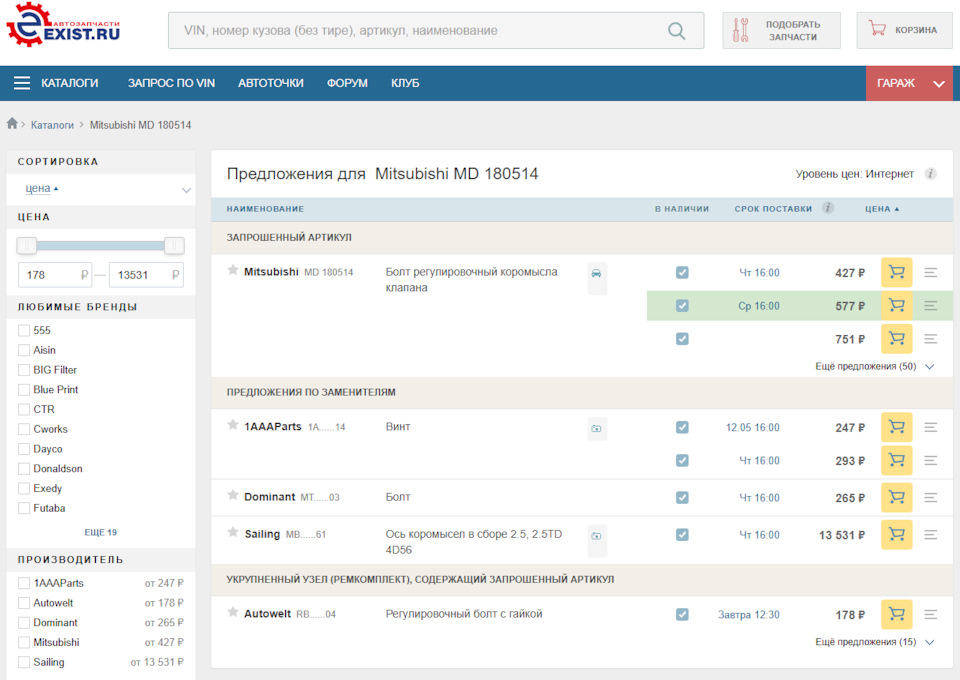
Task: Open the sorting dropdown 'цена'
Action: point(101,189)
